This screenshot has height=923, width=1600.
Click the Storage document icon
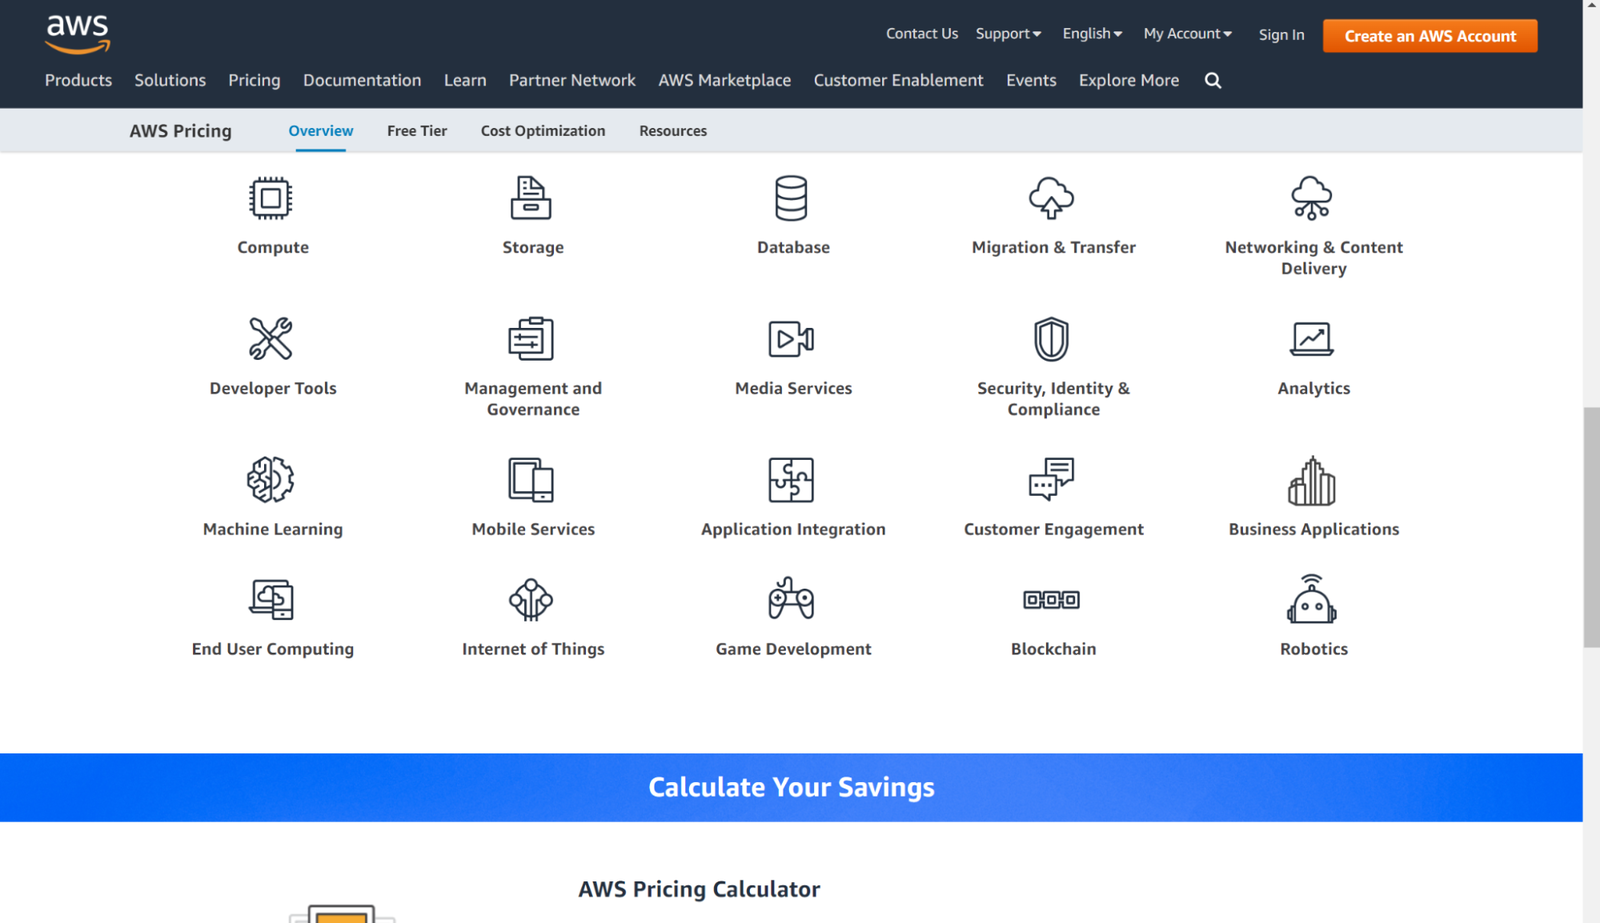(x=531, y=198)
